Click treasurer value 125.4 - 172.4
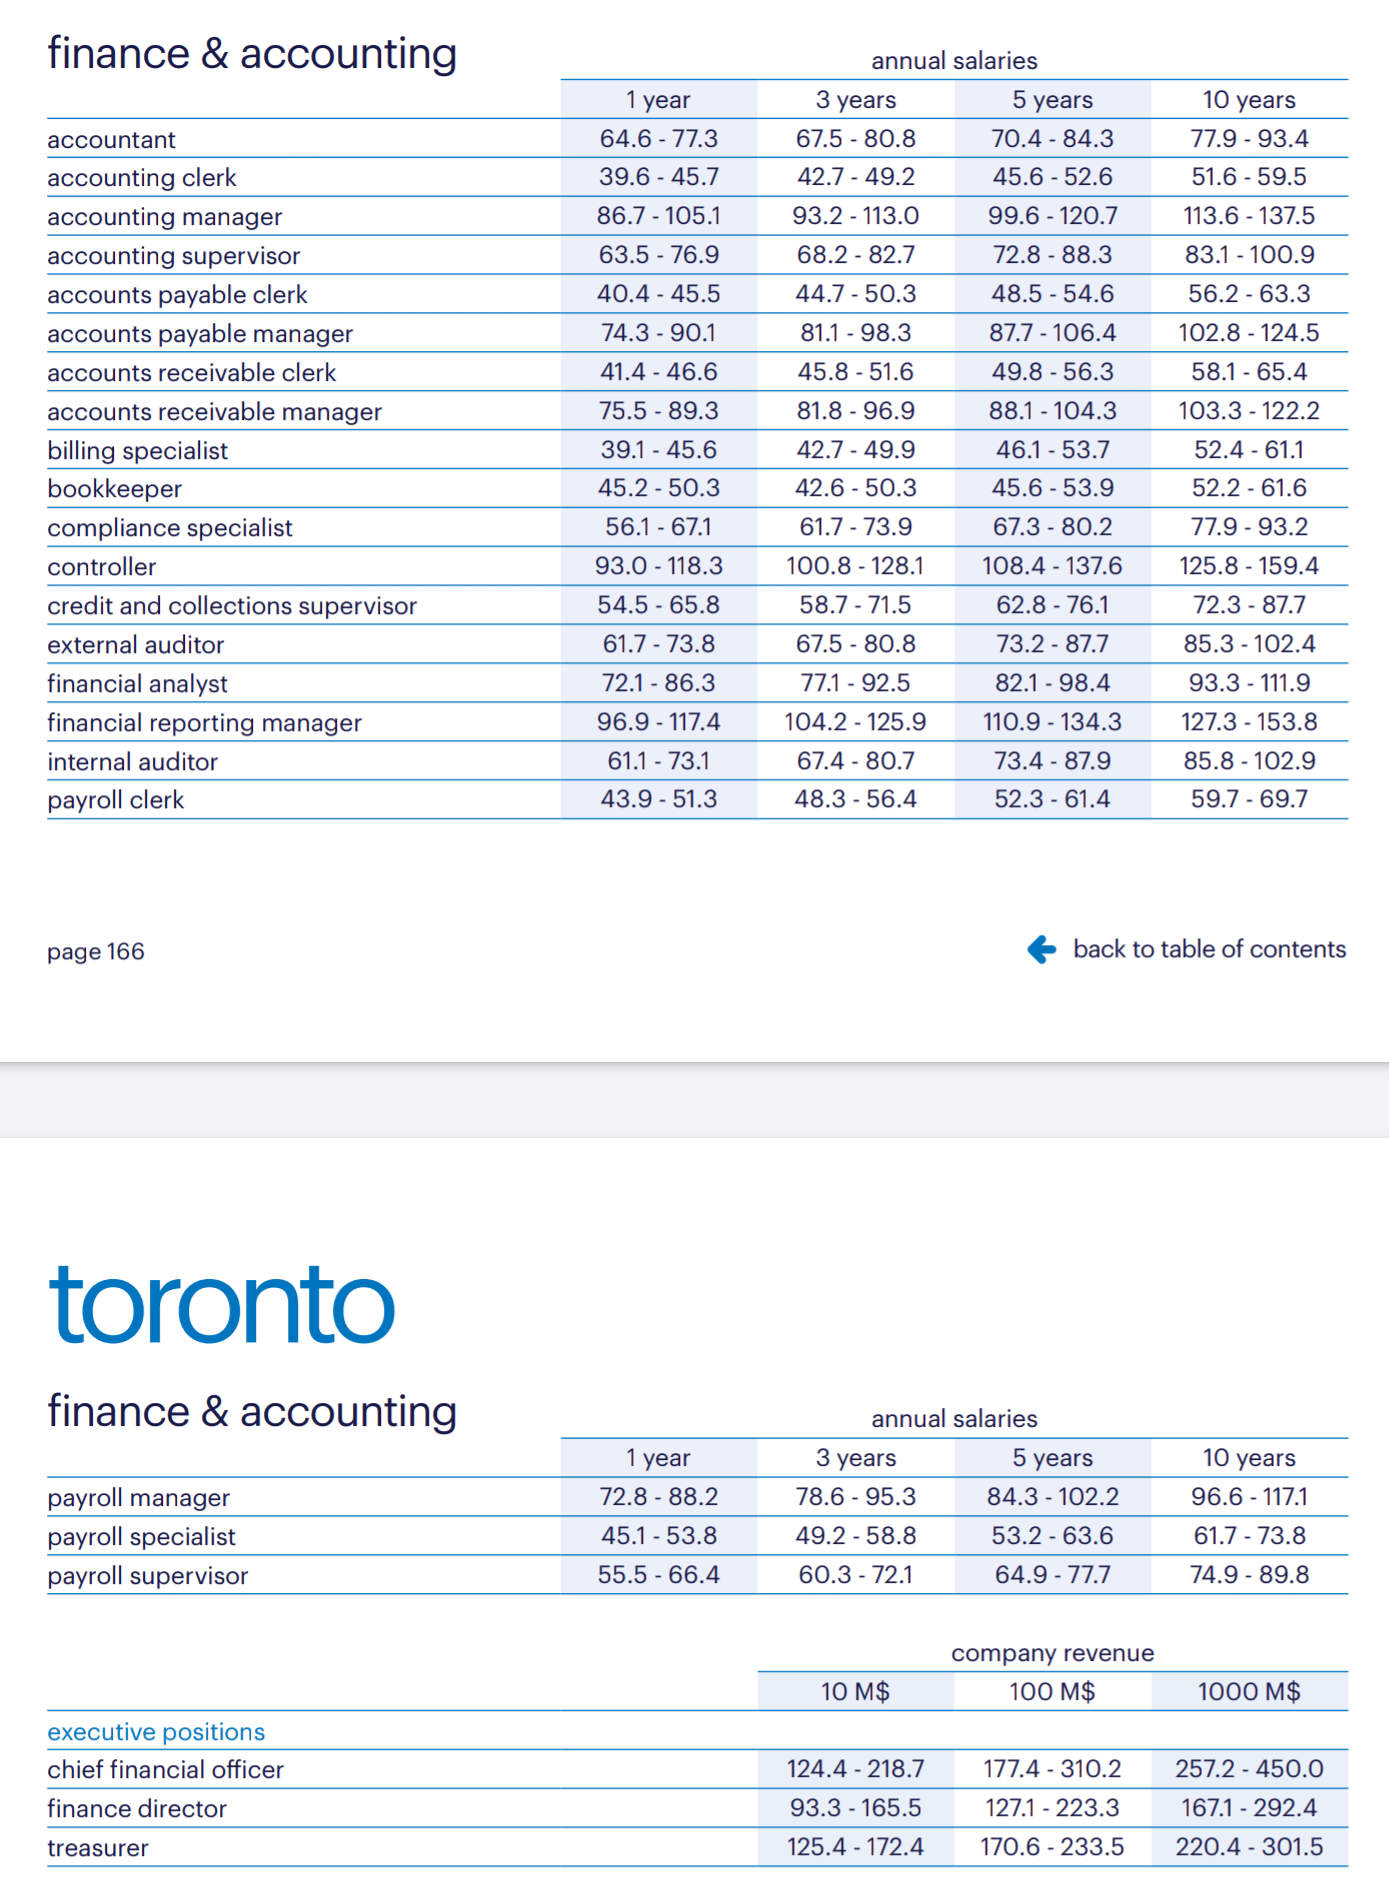1389x1897 pixels. click(855, 1847)
